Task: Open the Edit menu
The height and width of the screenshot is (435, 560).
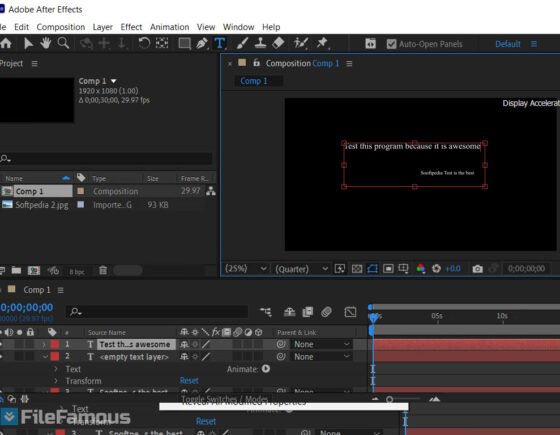Action: [21, 27]
